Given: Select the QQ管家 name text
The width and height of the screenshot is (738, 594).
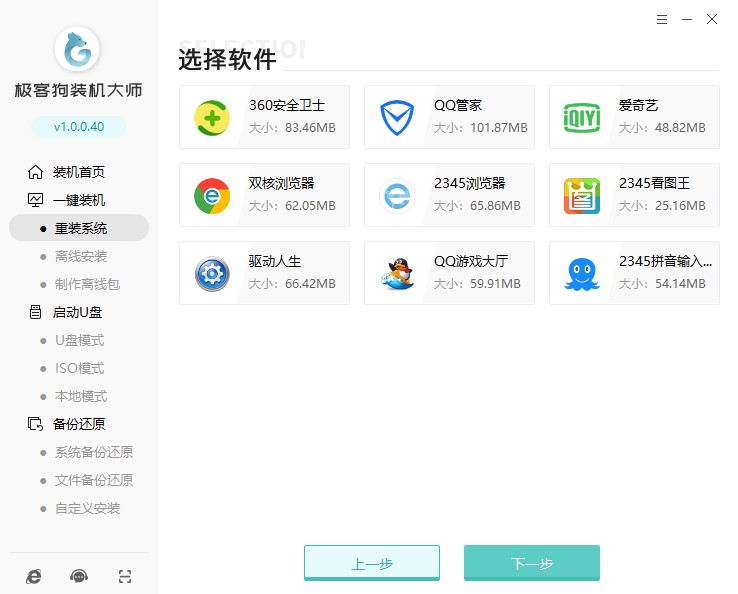Looking at the screenshot, I should pos(458,105).
